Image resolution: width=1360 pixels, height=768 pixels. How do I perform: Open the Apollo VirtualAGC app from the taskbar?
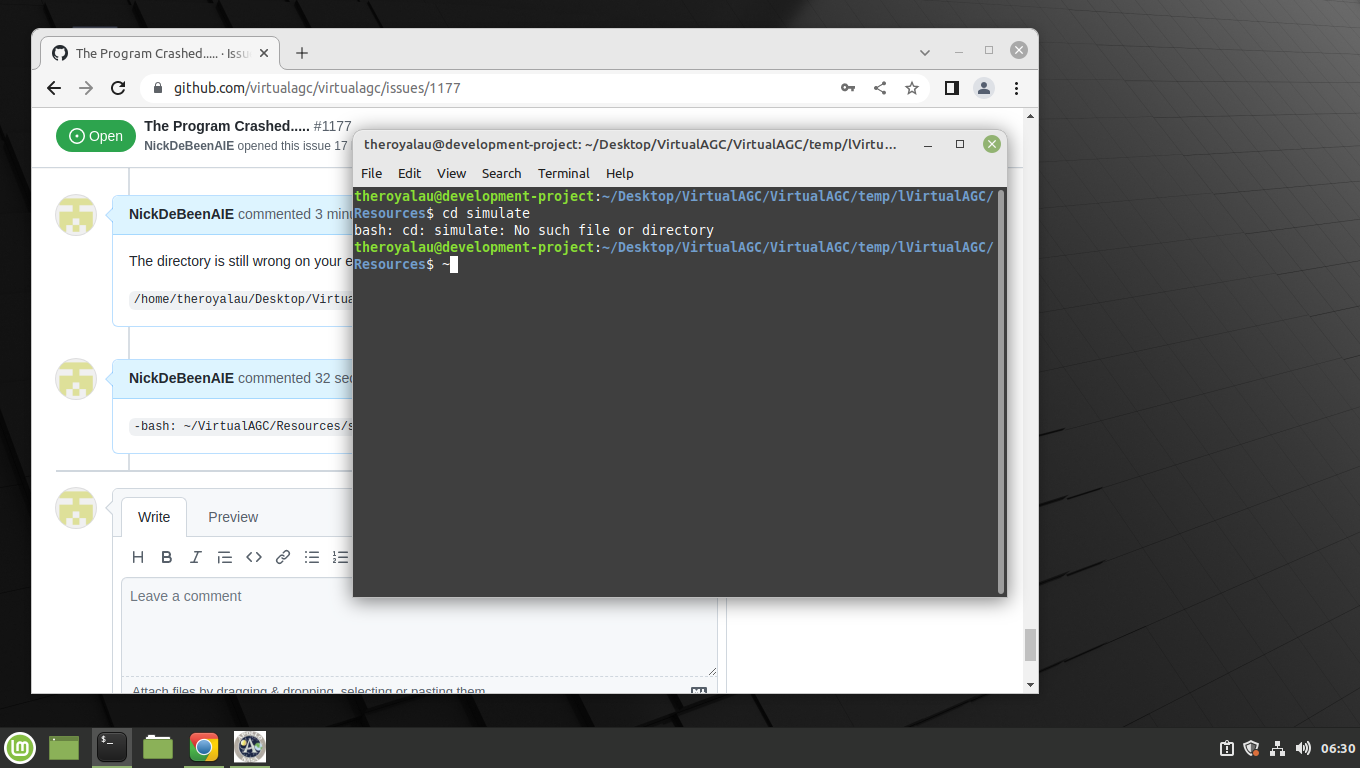click(x=249, y=747)
